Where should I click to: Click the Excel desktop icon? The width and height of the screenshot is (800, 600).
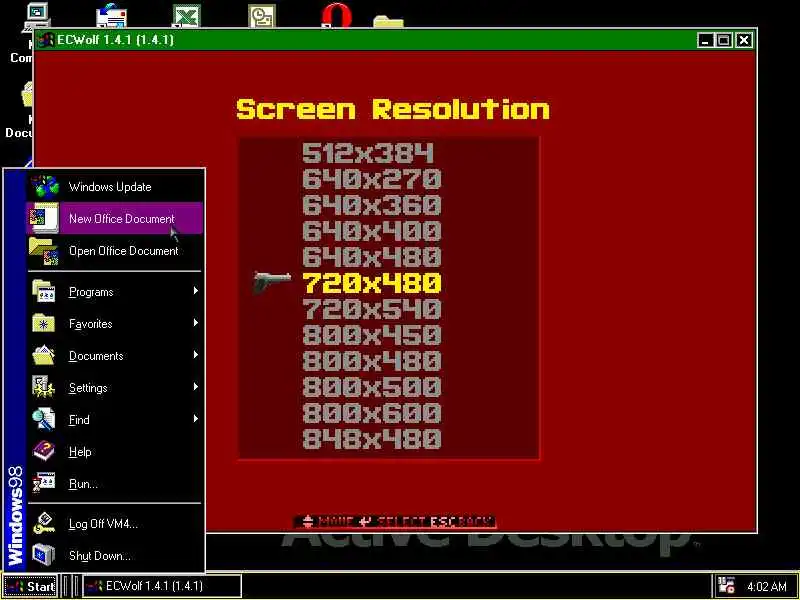[x=186, y=16]
